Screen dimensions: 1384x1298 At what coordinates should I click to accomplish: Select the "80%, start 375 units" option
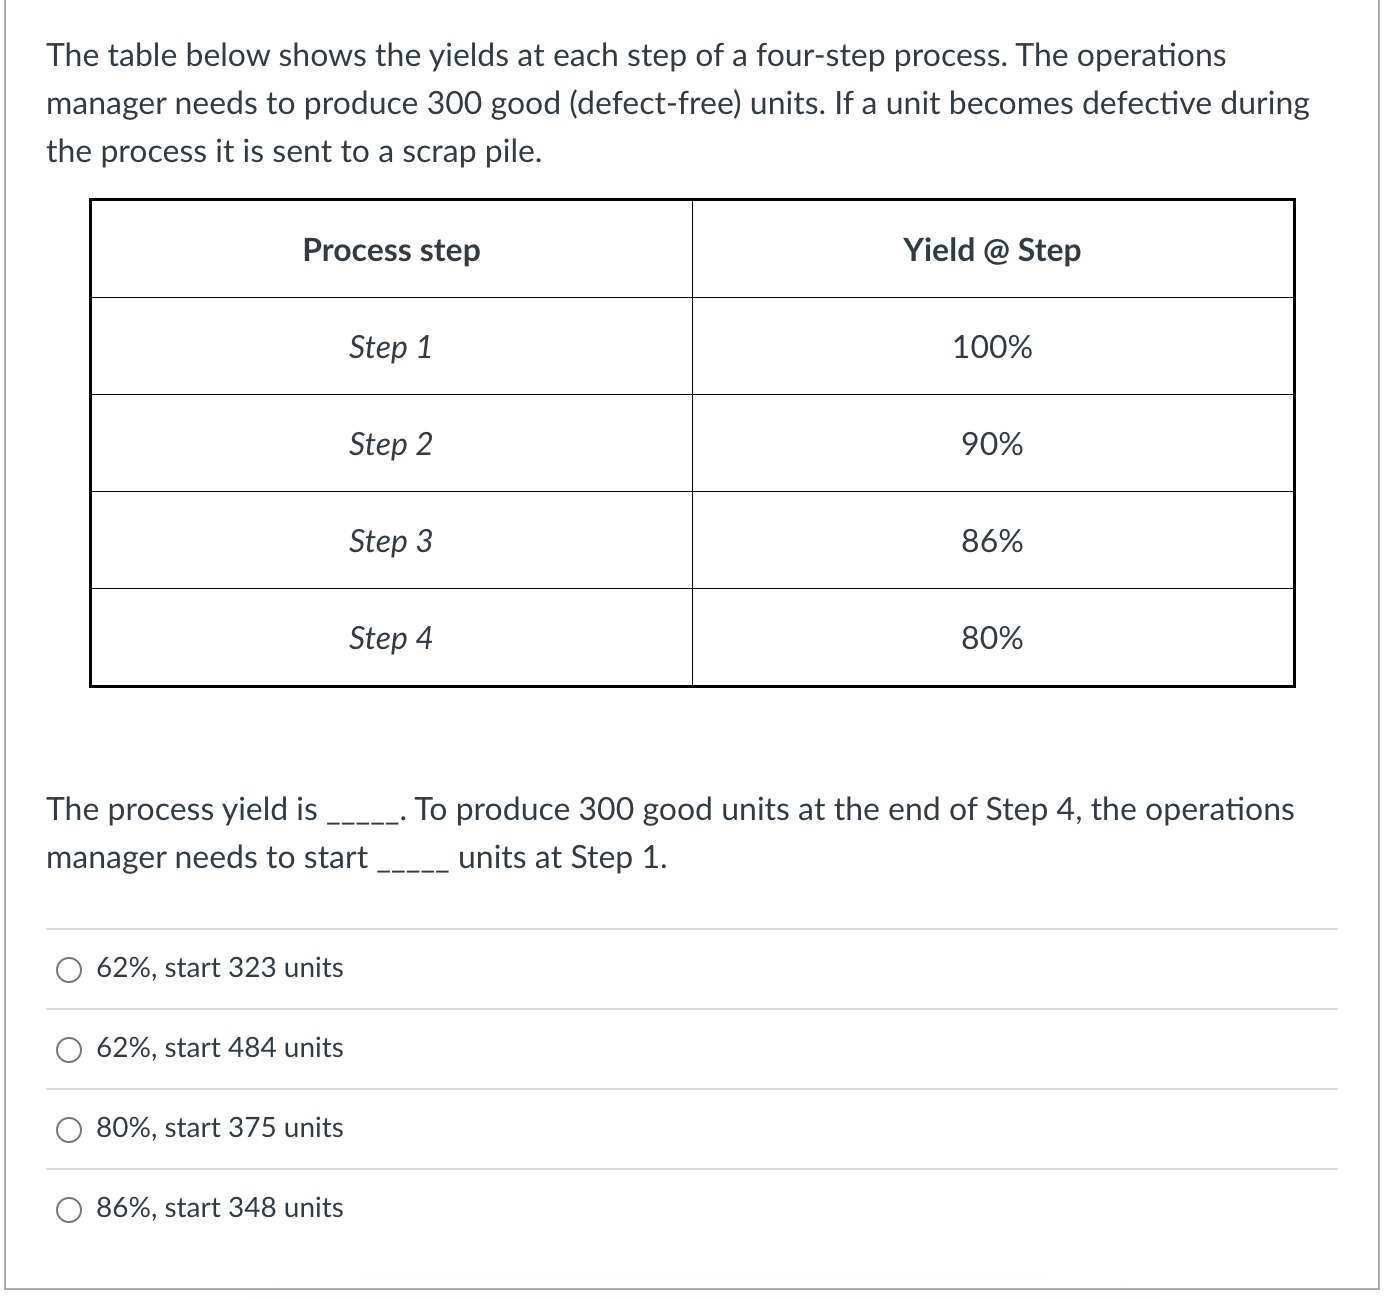point(68,1128)
